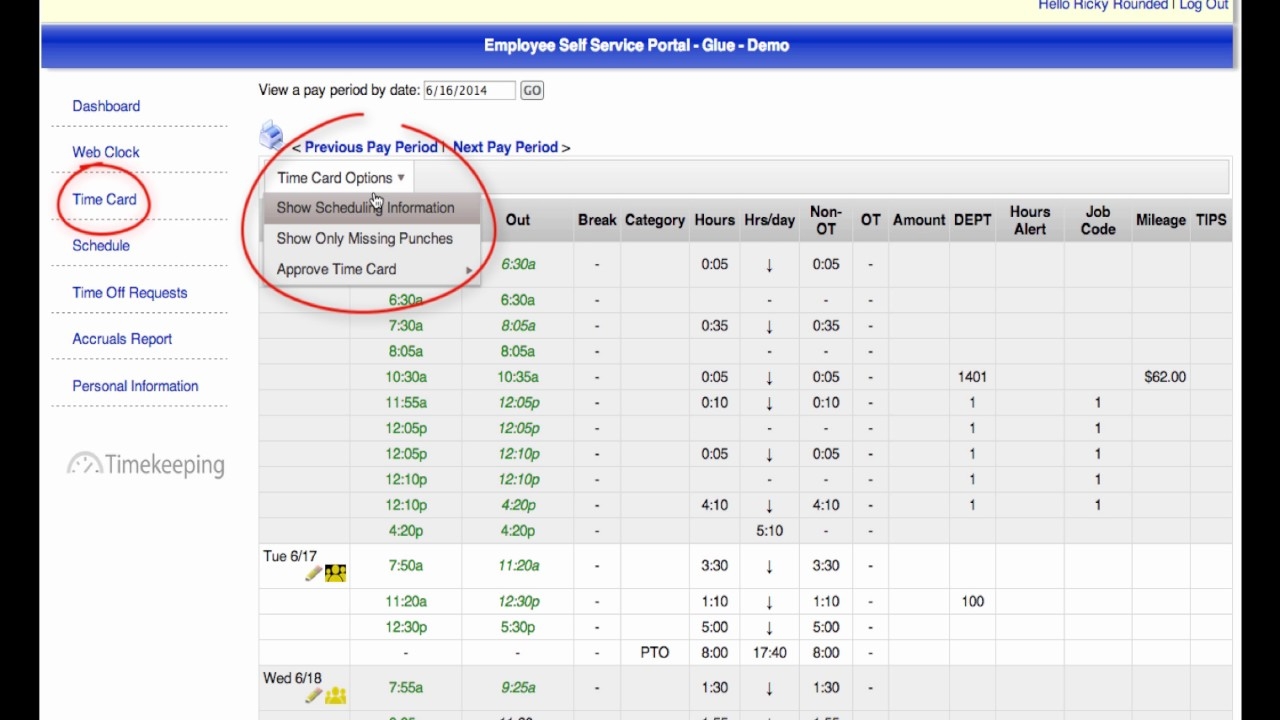
Task: Expand the Approve Time Card submenu
Action: [337, 269]
